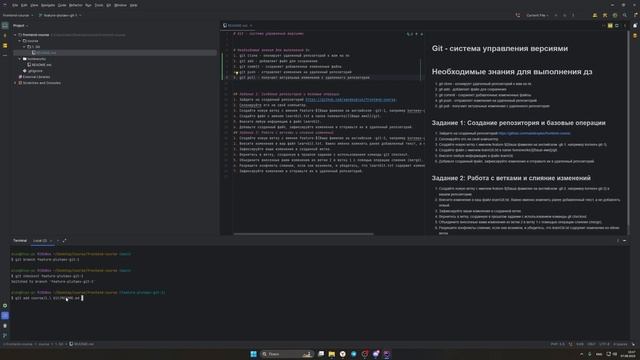Click the intention lightbulb in editor gutter
The width and height of the screenshot is (640, 360).
pos(236,72)
